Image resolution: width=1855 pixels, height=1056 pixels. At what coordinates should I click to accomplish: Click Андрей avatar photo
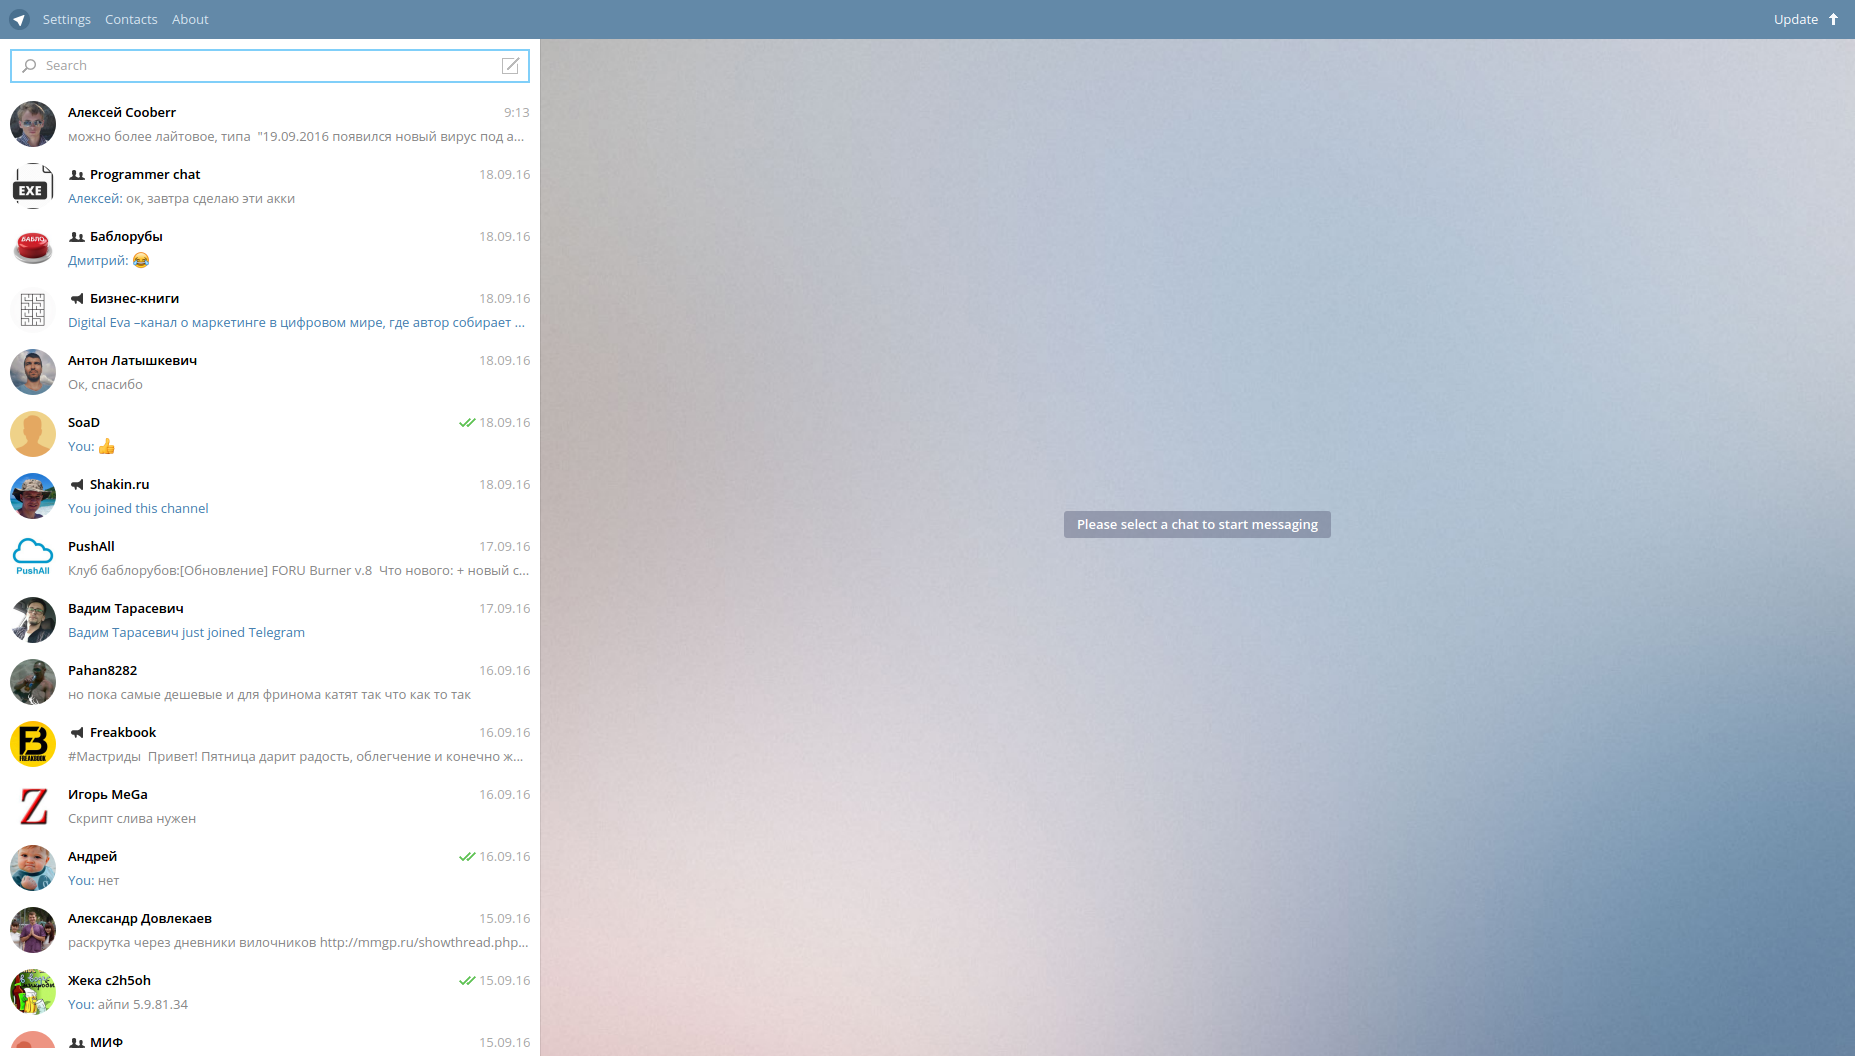pos(33,868)
